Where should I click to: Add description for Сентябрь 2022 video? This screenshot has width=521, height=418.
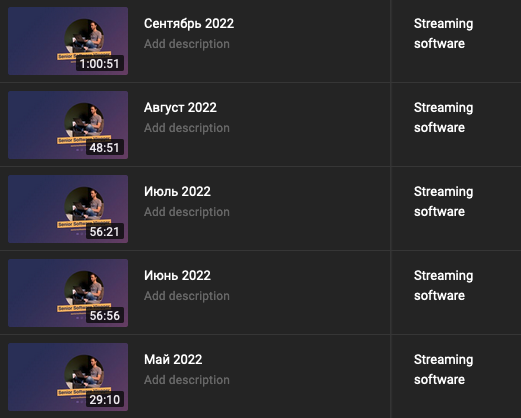(x=187, y=44)
